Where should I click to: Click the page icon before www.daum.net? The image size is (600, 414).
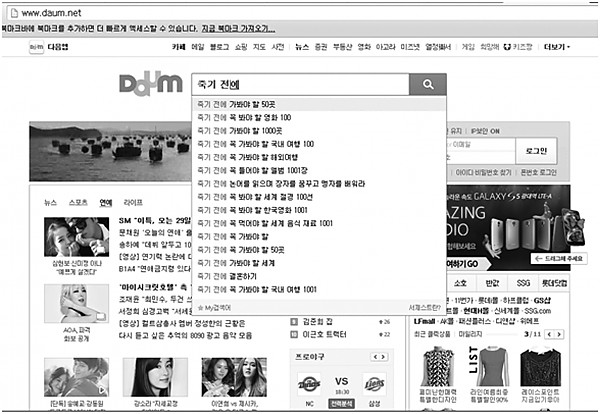pyautogui.click(x=14, y=13)
